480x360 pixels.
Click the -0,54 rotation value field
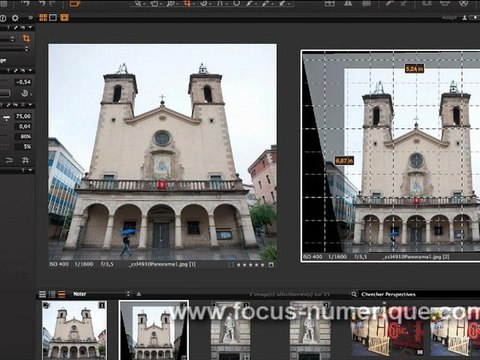tap(23, 82)
